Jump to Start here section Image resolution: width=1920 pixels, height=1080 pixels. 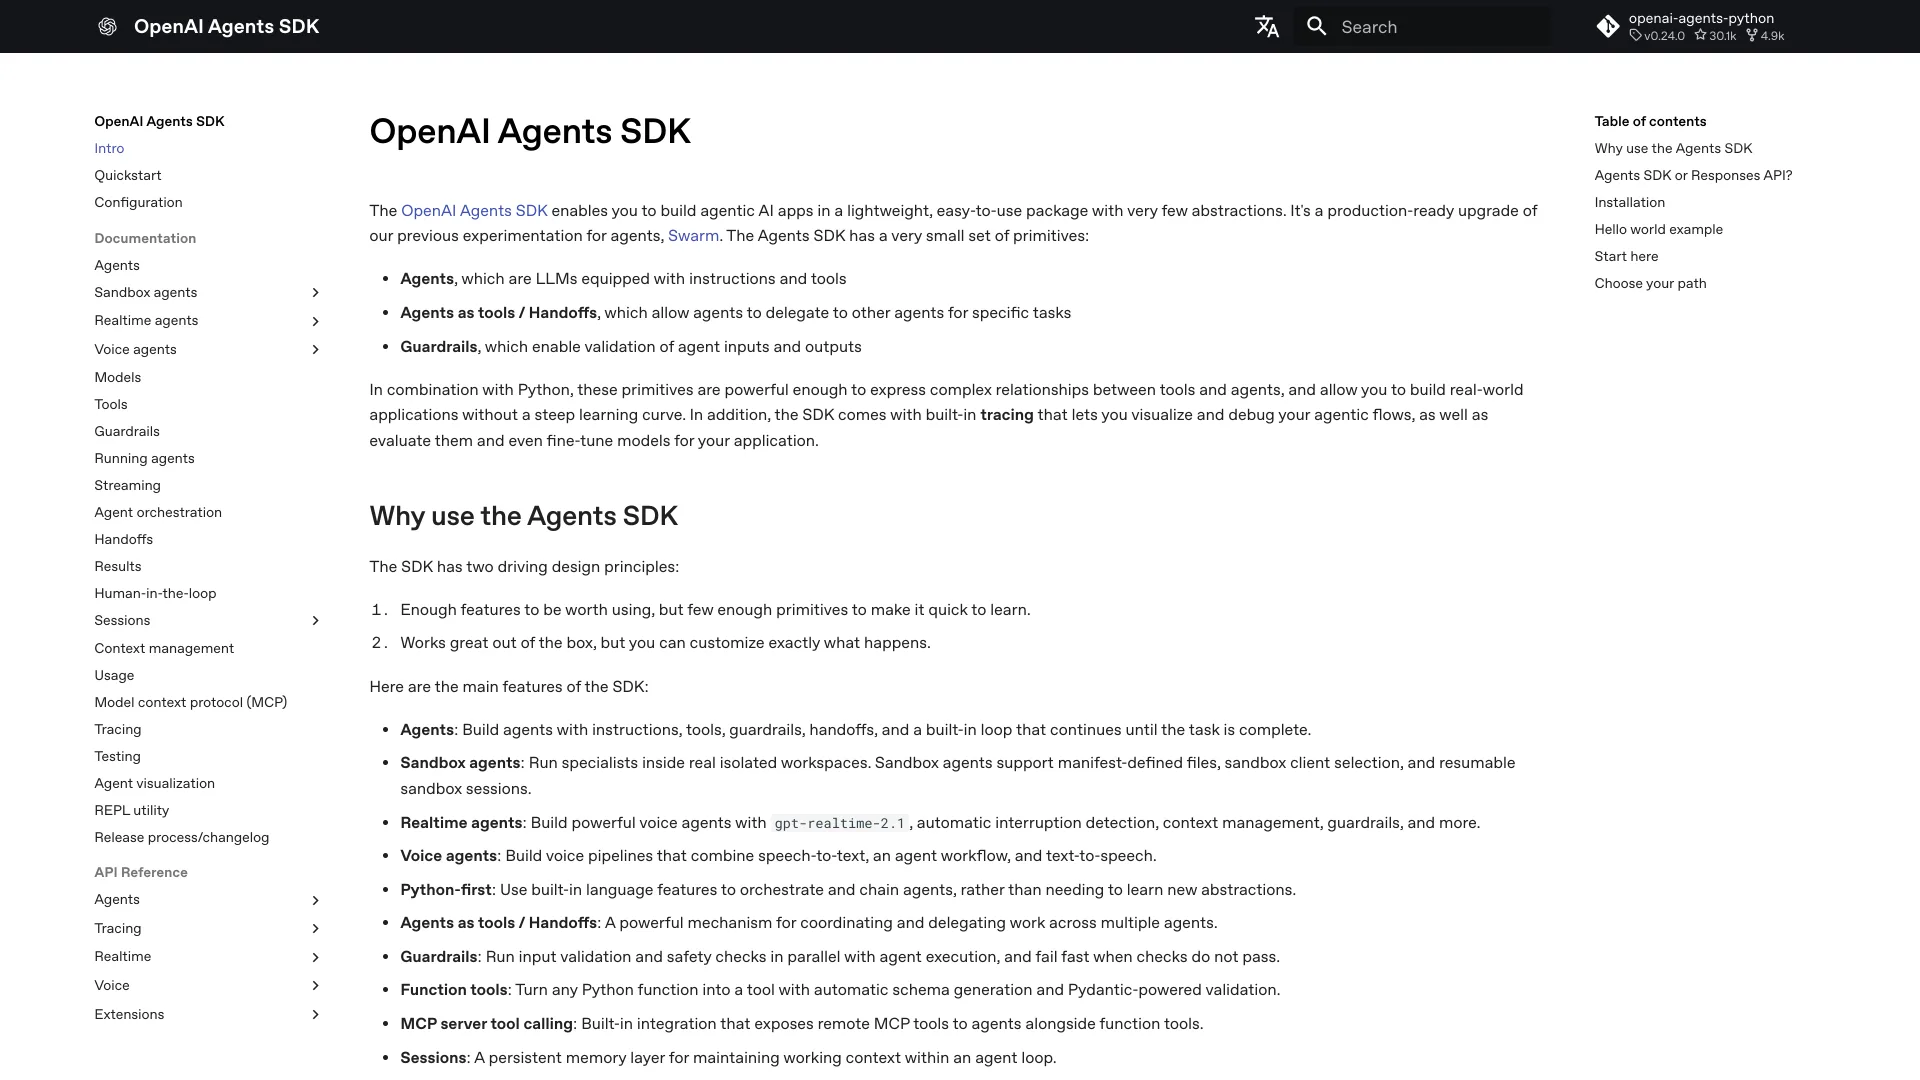[x=1626, y=256]
